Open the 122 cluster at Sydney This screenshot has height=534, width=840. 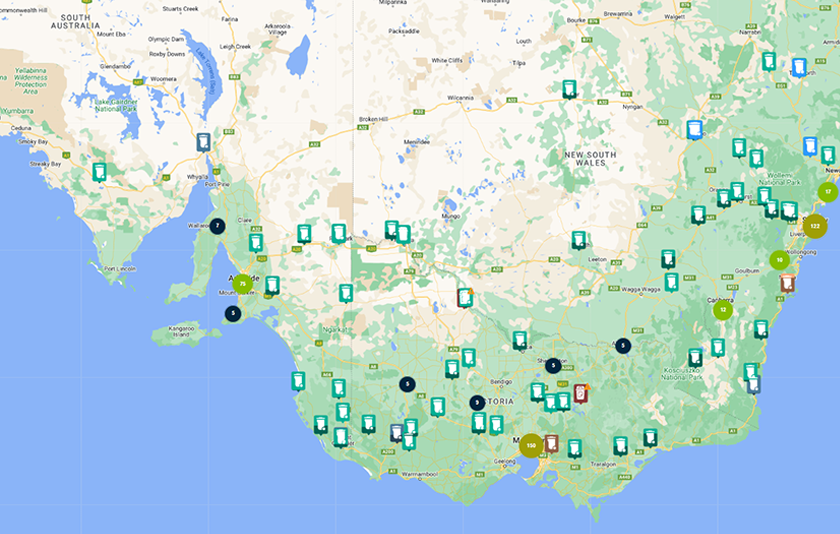tap(815, 226)
